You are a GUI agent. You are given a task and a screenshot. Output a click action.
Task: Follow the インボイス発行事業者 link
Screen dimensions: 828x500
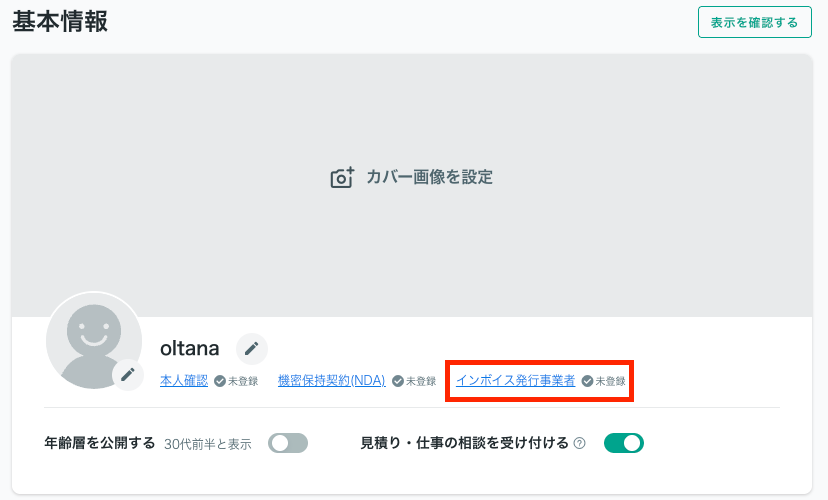[x=515, y=381]
